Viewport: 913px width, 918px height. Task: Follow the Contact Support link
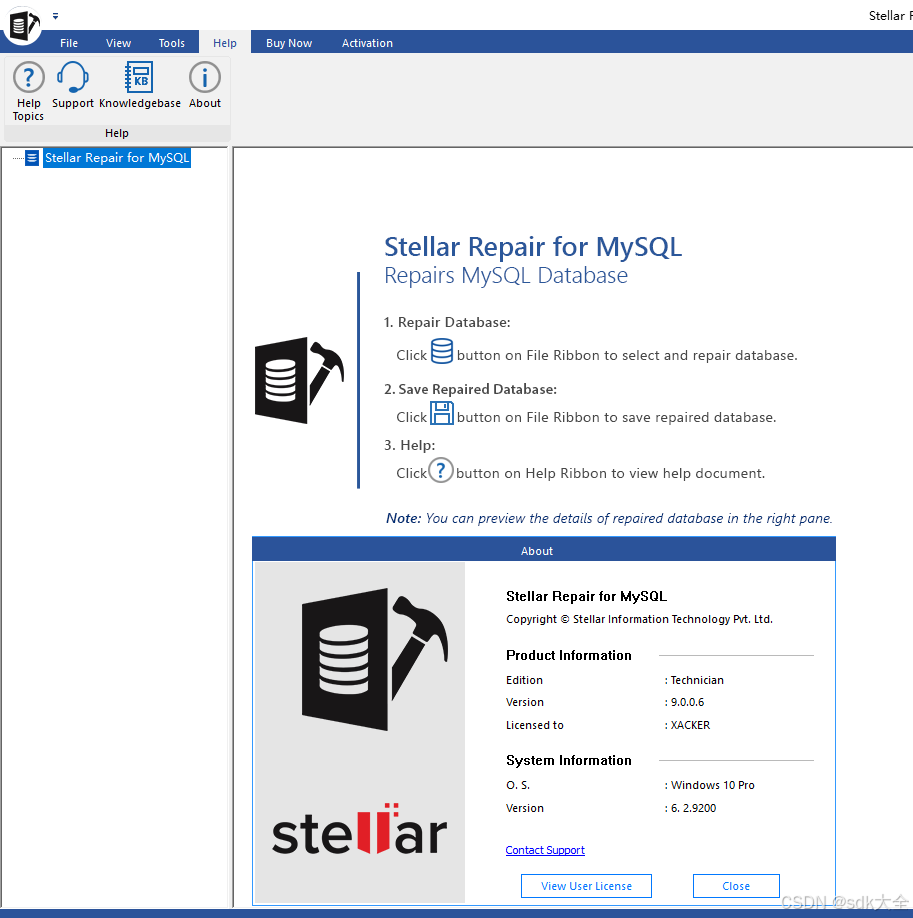pyautogui.click(x=545, y=850)
